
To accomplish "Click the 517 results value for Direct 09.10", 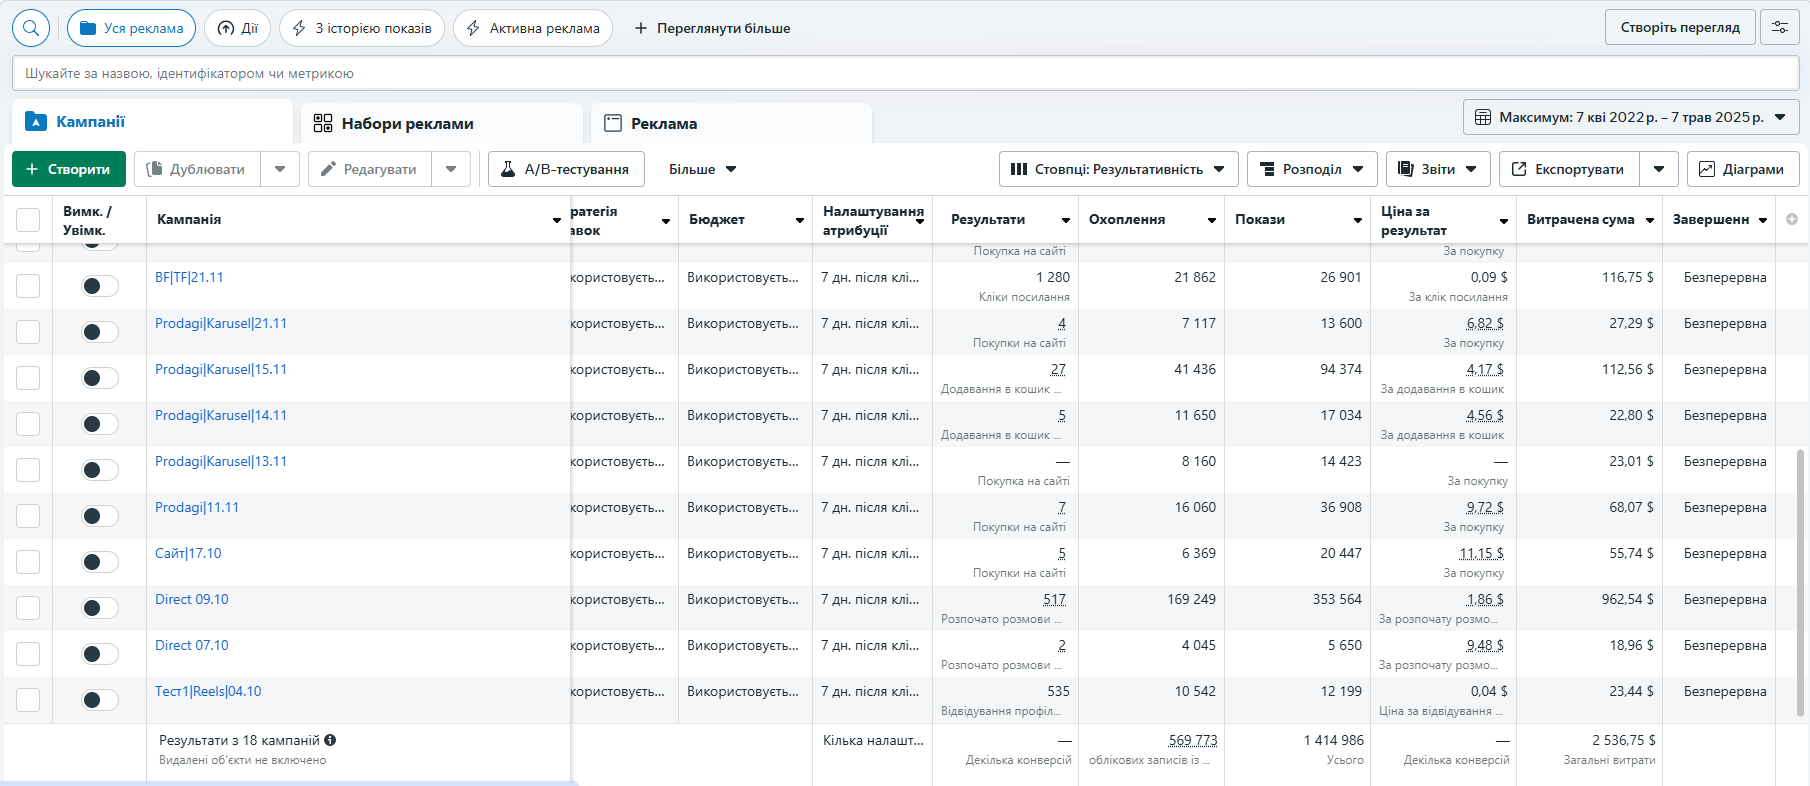I will click(1054, 599).
